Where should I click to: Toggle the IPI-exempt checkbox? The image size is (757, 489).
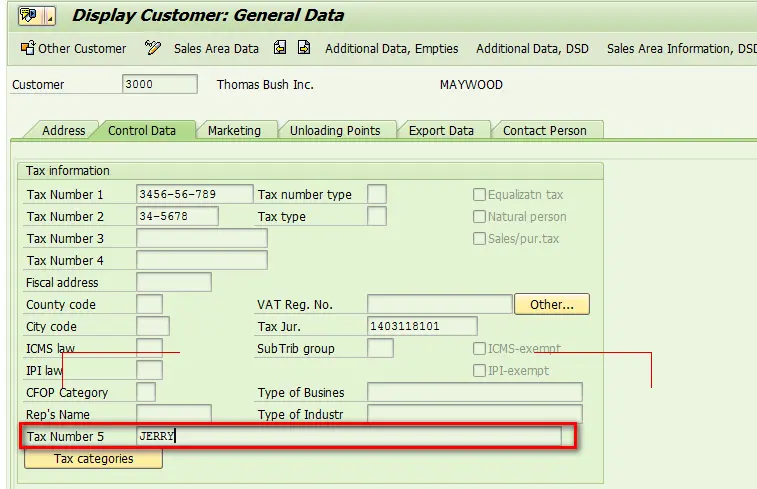pyautogui.click(x=479, y=370)
